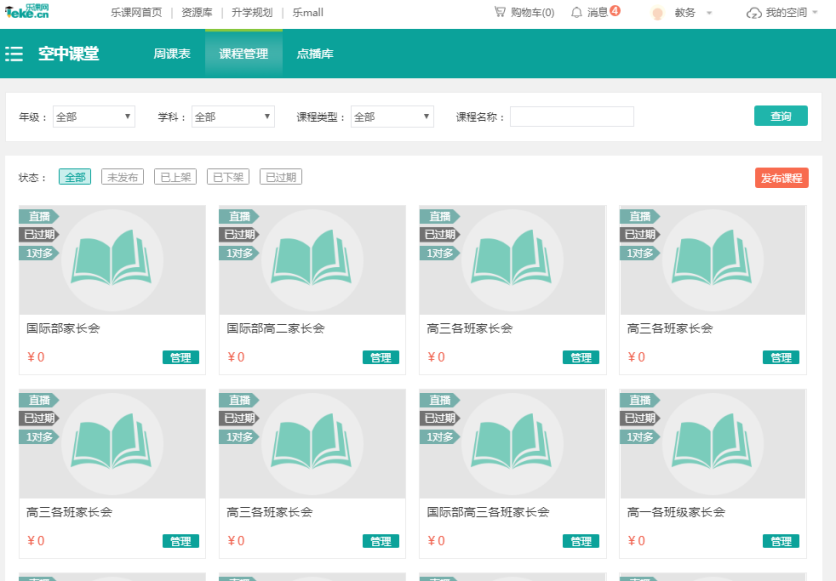Viewport: 836px width, 581px height.
Task: Open the 年级 dropdown
Action: (x=94, y=117)
